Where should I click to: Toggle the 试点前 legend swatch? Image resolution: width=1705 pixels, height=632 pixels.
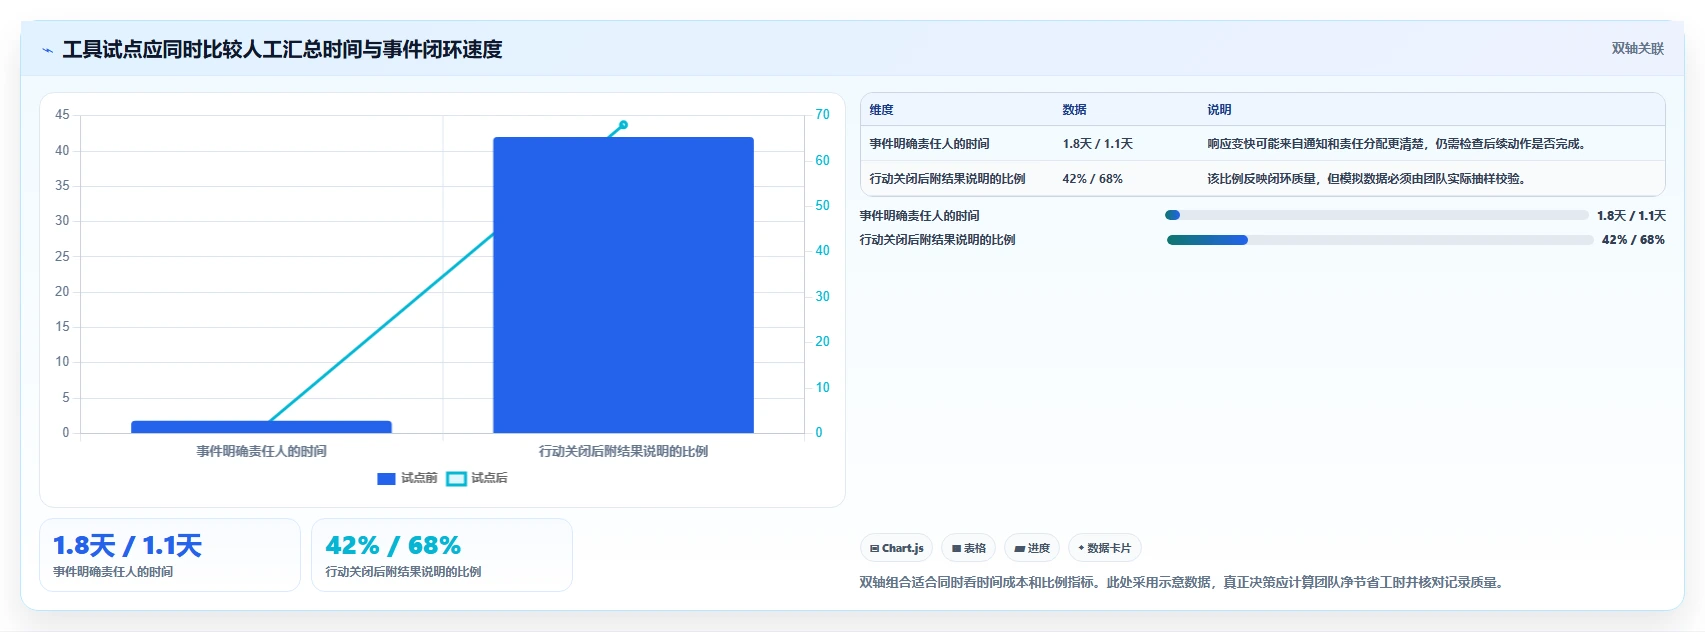click(386, 479)
